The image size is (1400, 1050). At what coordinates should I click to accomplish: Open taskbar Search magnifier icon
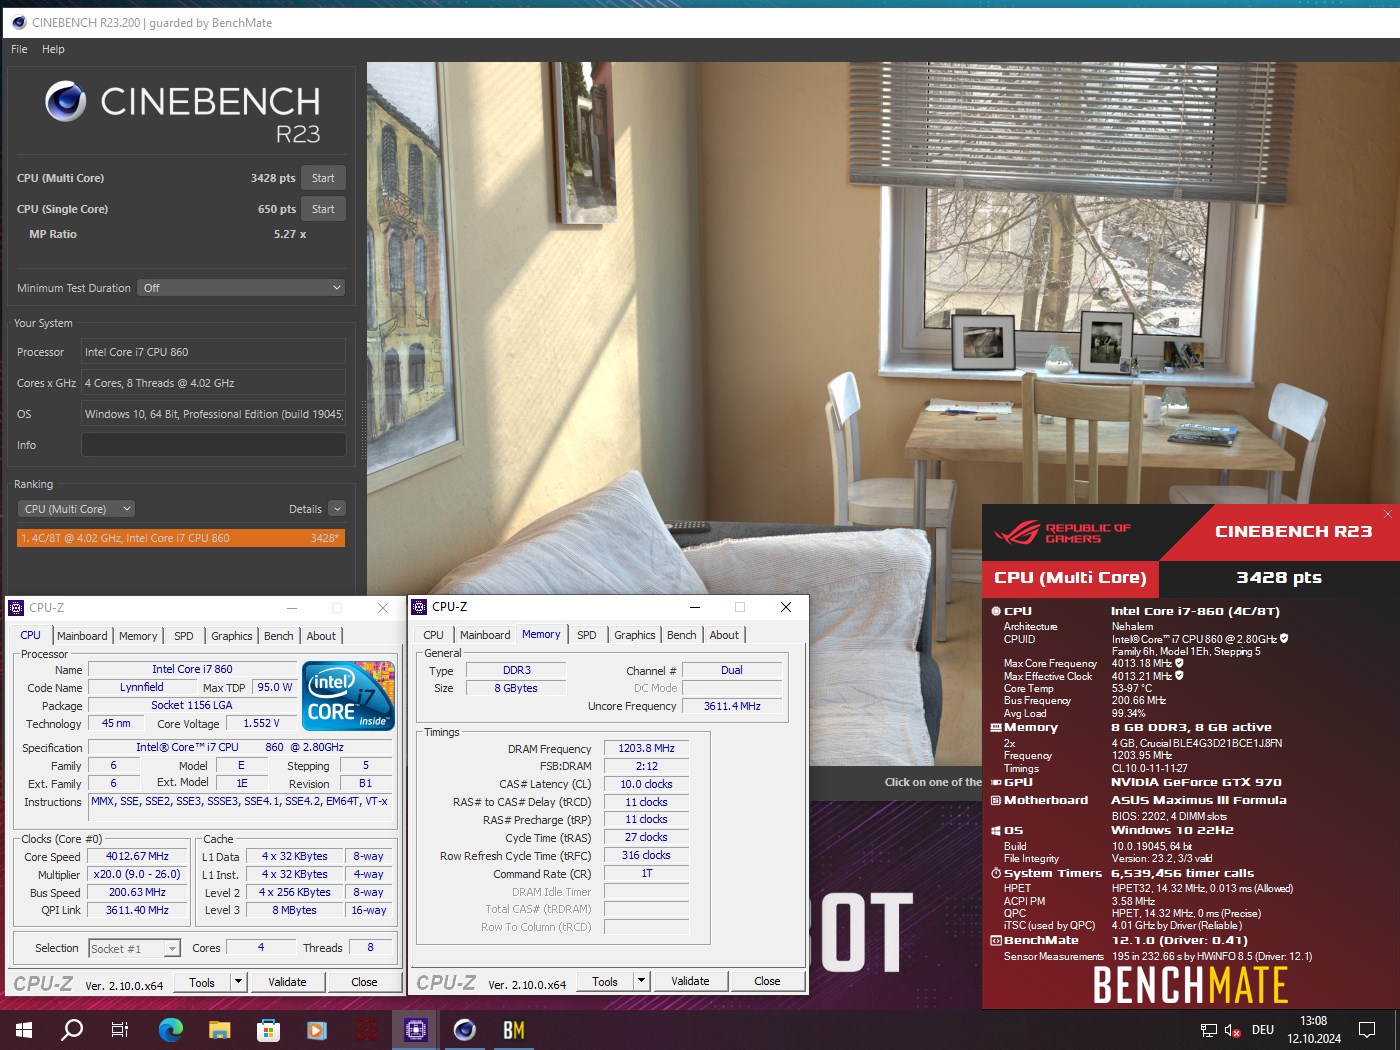(x=72, y=1029)
